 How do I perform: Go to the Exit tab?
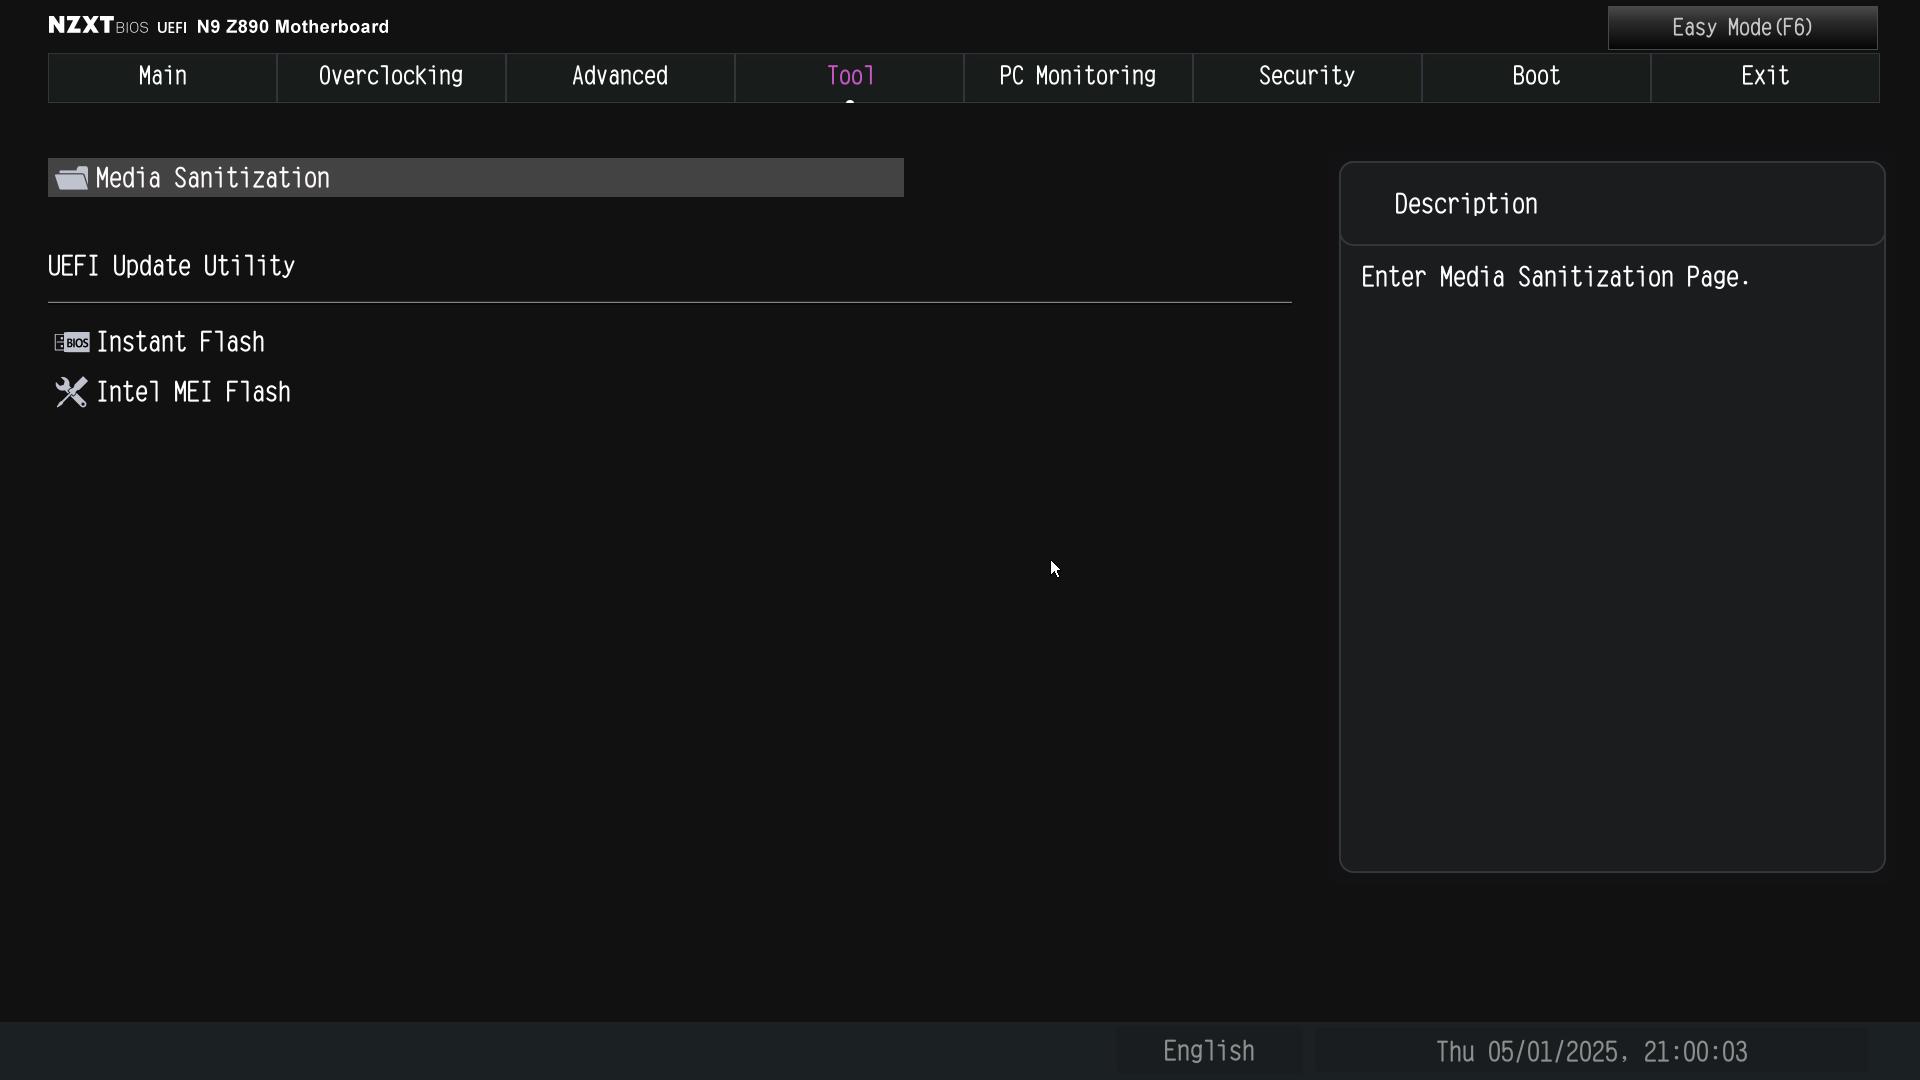click(1765, 77)
